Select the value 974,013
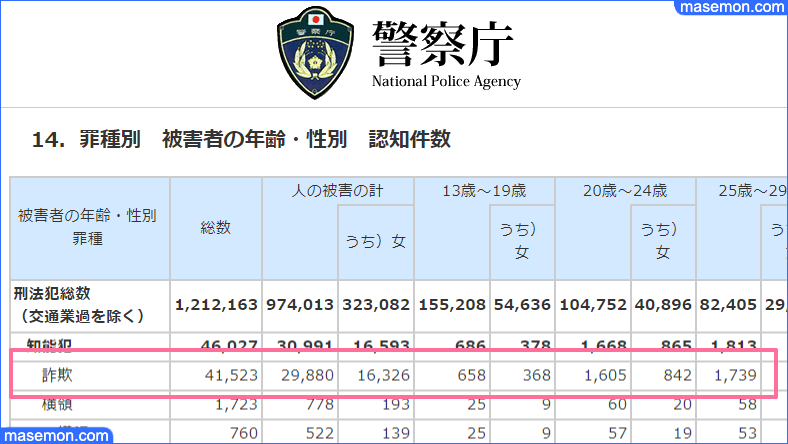788x444 pixels. click(x=300, y=305)
